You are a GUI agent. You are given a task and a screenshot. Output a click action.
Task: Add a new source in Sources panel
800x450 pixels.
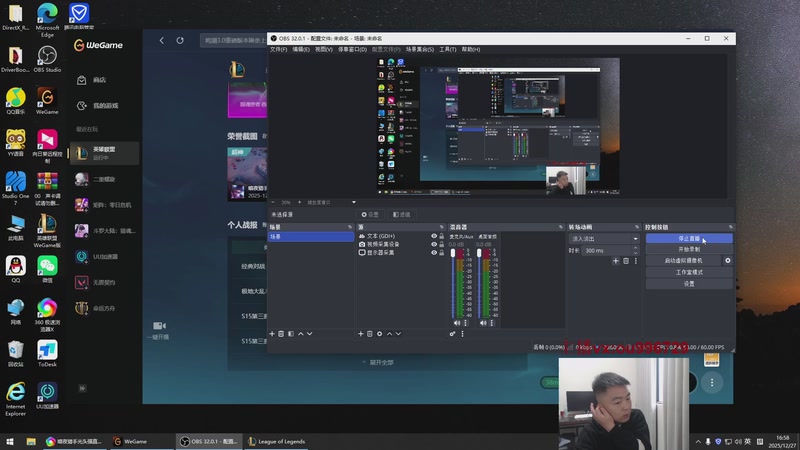click(x=361, y=334)
